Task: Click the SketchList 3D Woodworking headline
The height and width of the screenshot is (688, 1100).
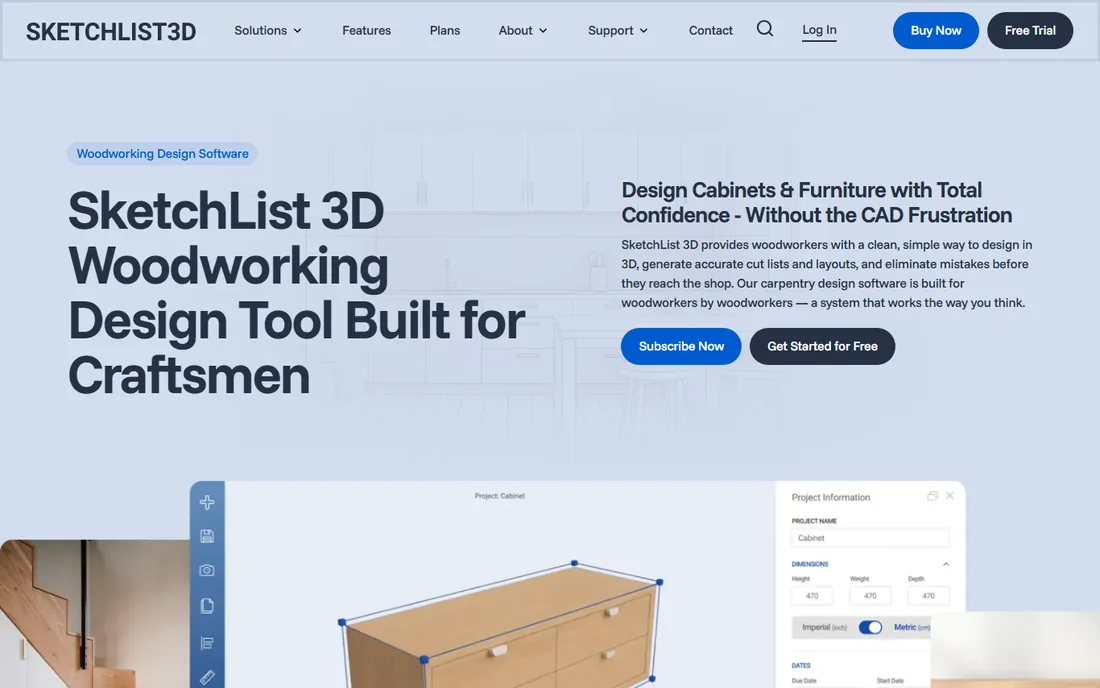Action: [296, 292]
